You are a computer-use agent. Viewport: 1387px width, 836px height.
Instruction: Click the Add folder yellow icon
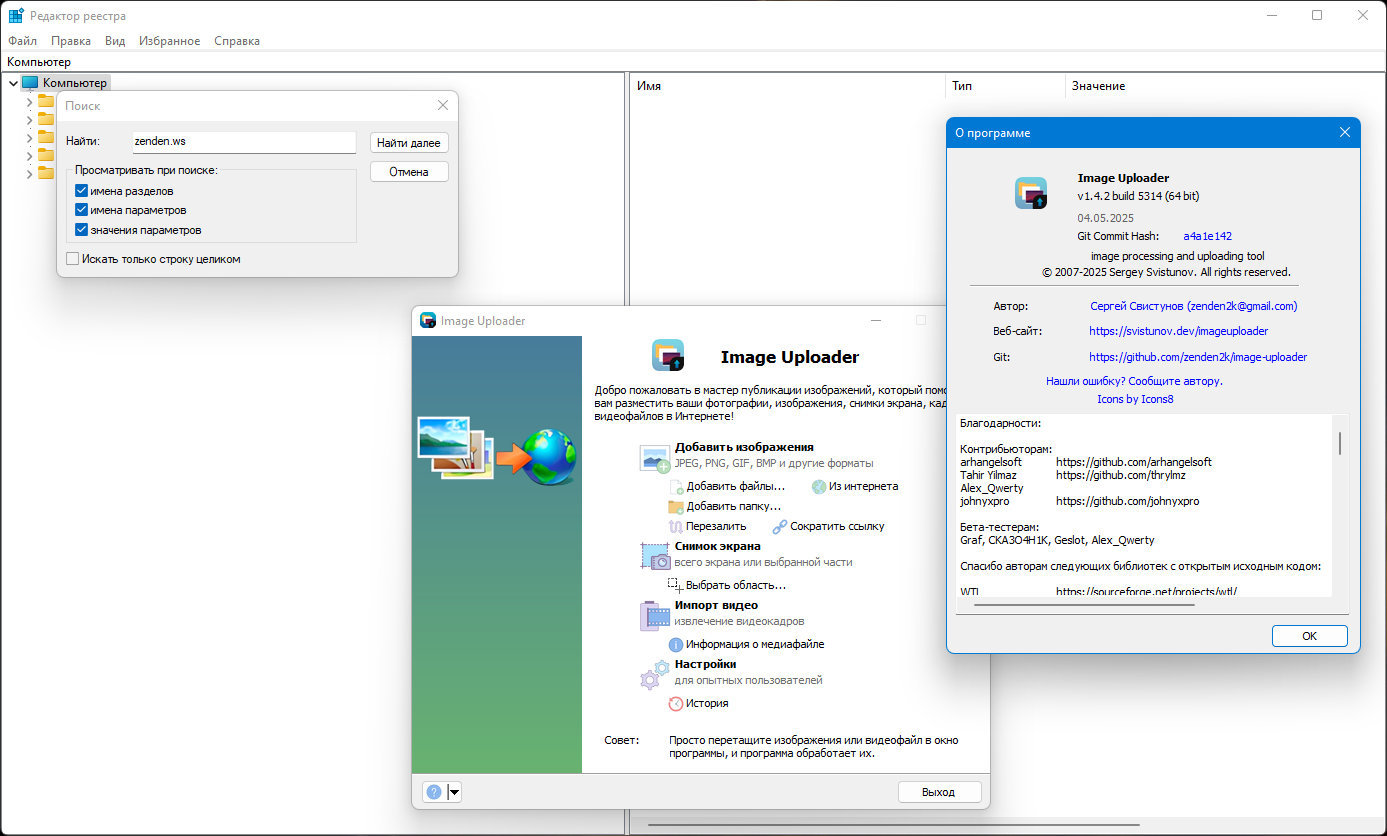[x=676, y=507]
